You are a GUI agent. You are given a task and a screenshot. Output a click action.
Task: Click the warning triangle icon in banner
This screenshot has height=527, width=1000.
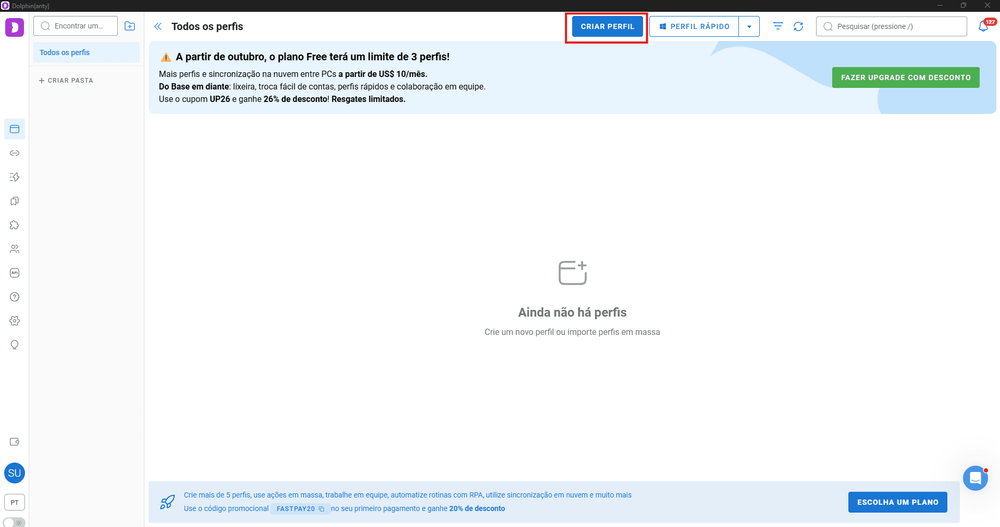[166, 57]
